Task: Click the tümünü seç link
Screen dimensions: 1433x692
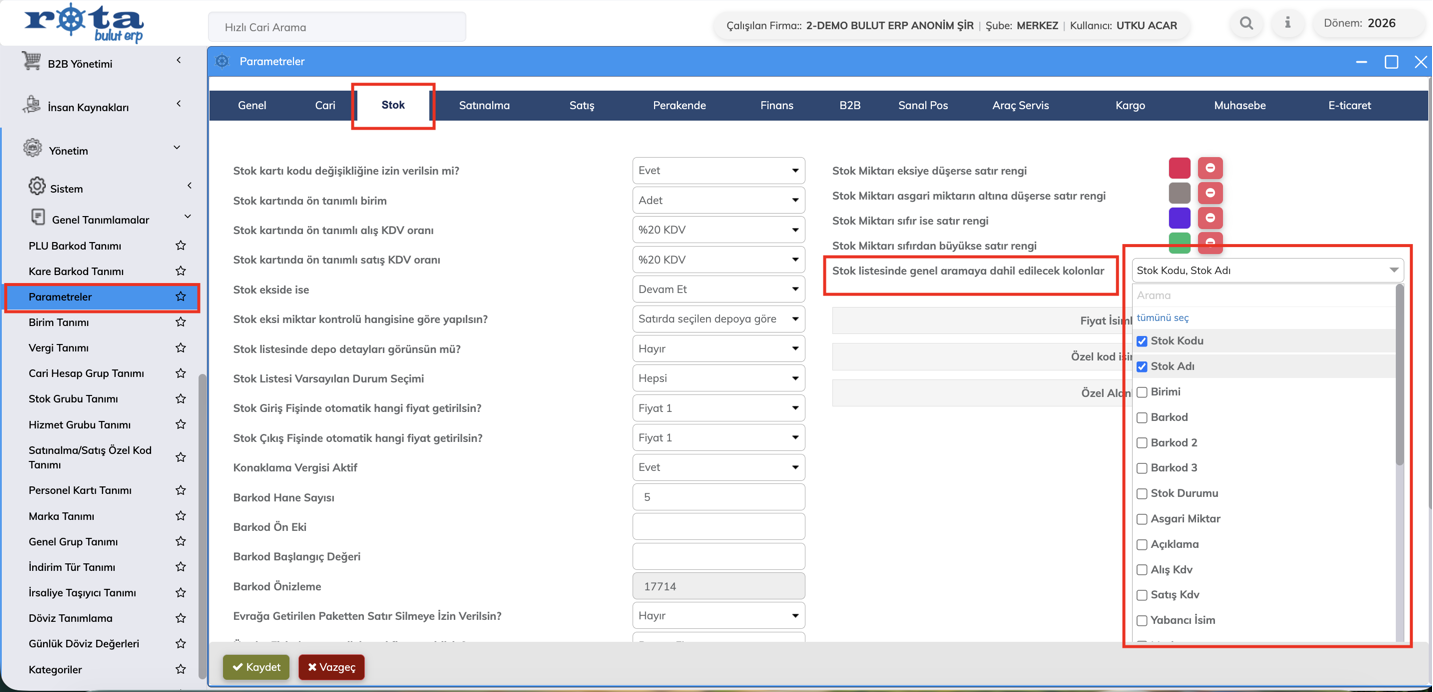Action: coord(1163,318)
